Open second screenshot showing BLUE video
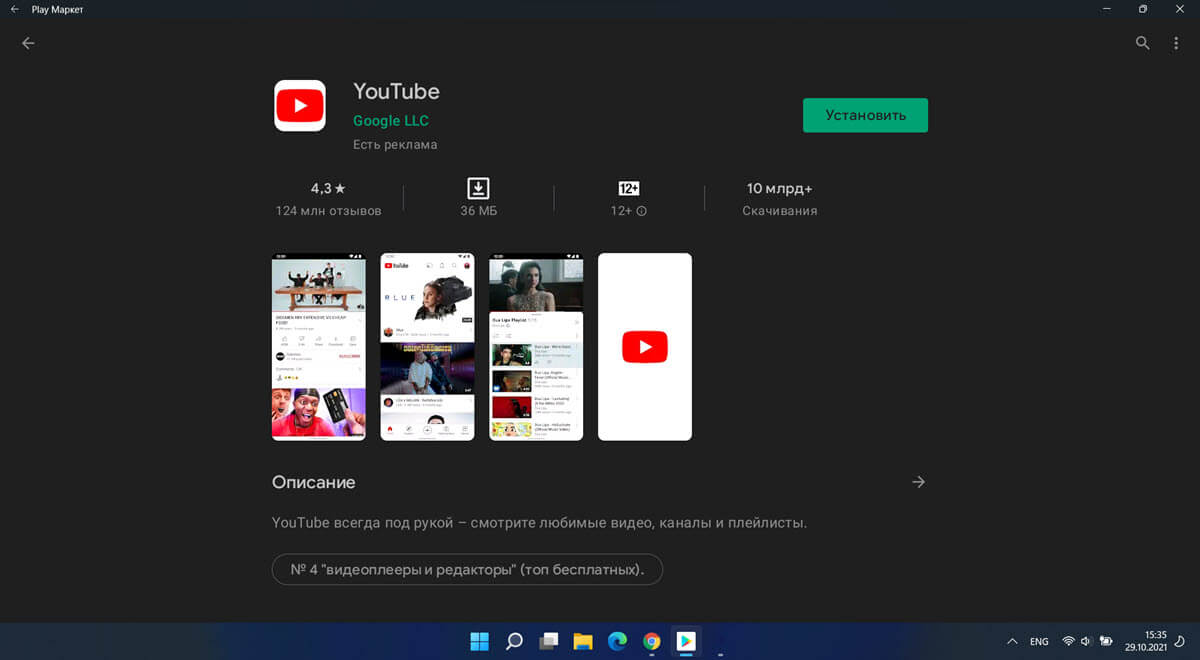1200x660 pixels. [x=427, y=346]
